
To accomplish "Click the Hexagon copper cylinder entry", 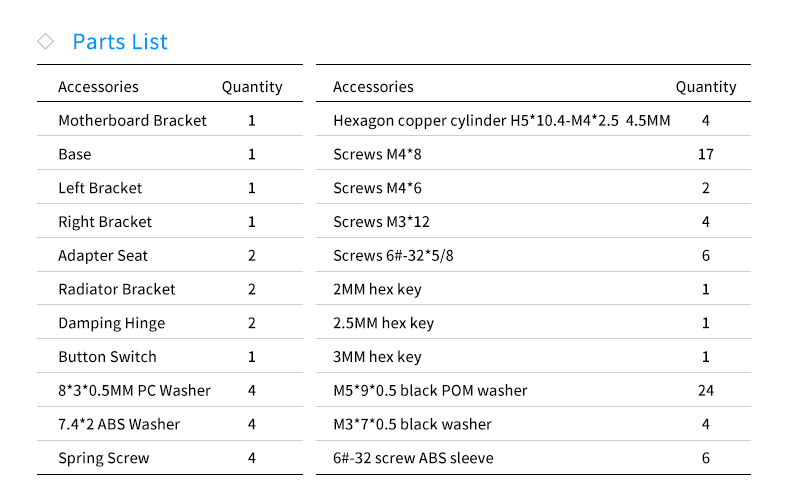I will [x=501, y=120].
